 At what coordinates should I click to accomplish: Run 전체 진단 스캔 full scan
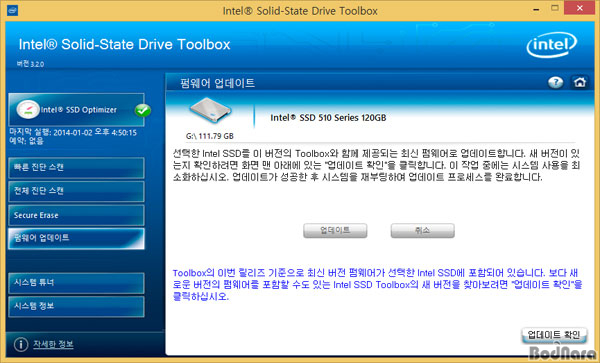point(76,191)
